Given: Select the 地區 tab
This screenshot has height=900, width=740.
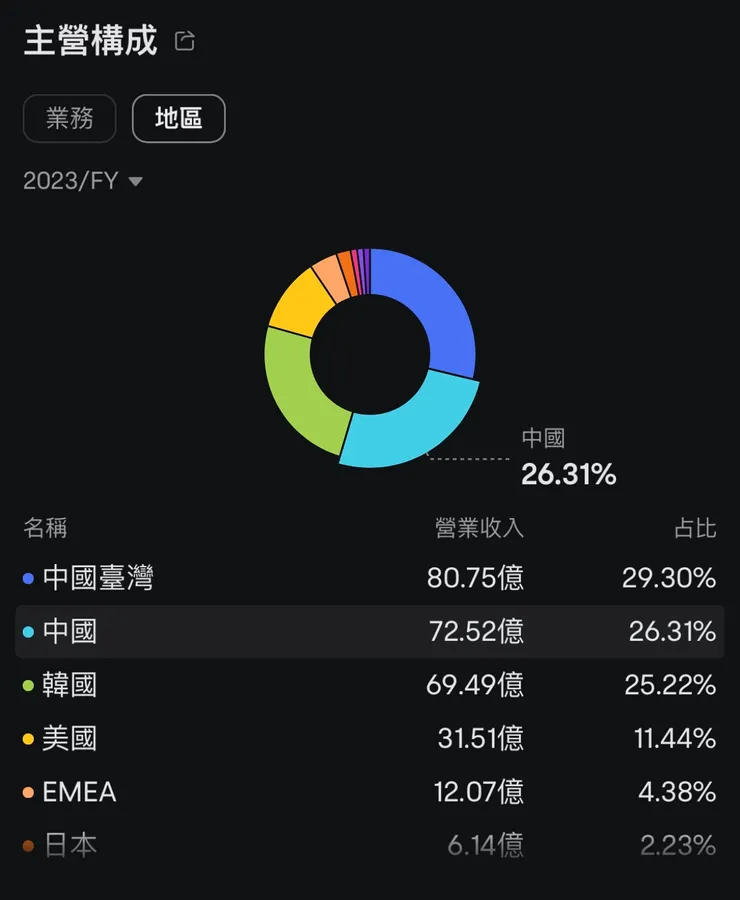Looking at the screenshot, I should (178, 118).
